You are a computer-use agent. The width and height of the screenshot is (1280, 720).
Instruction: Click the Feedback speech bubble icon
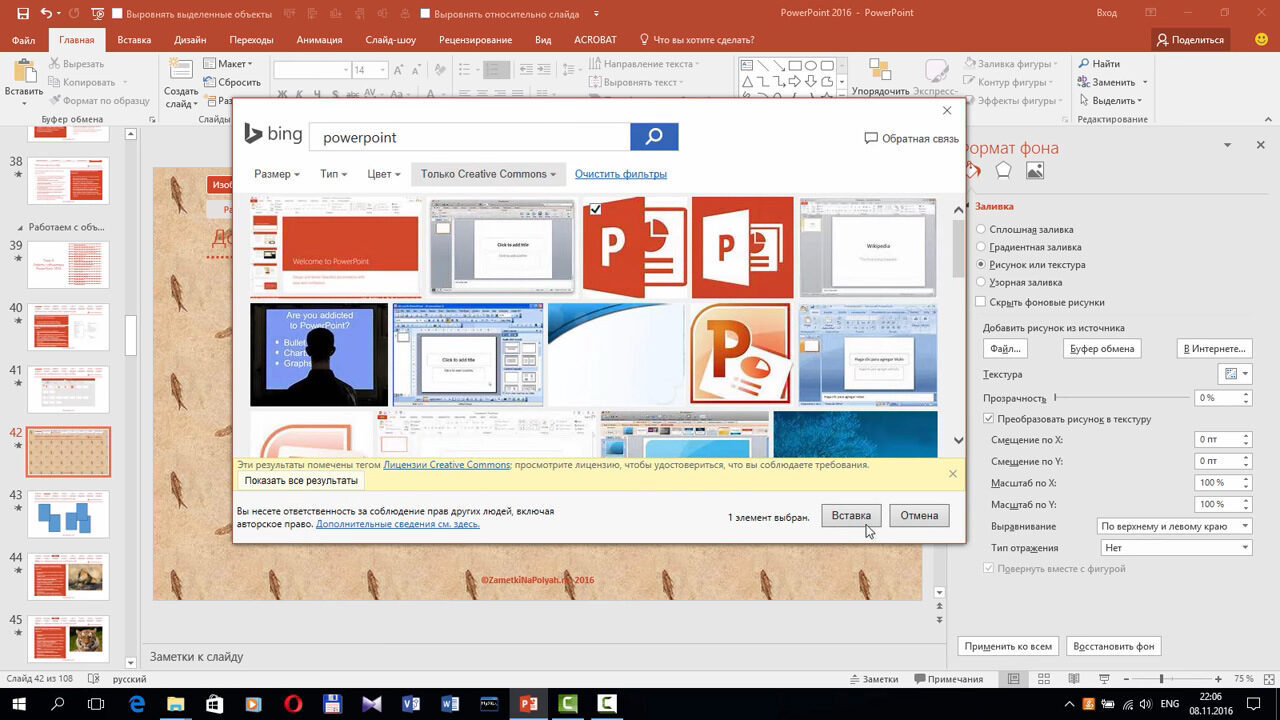click(x=871, y=139)
